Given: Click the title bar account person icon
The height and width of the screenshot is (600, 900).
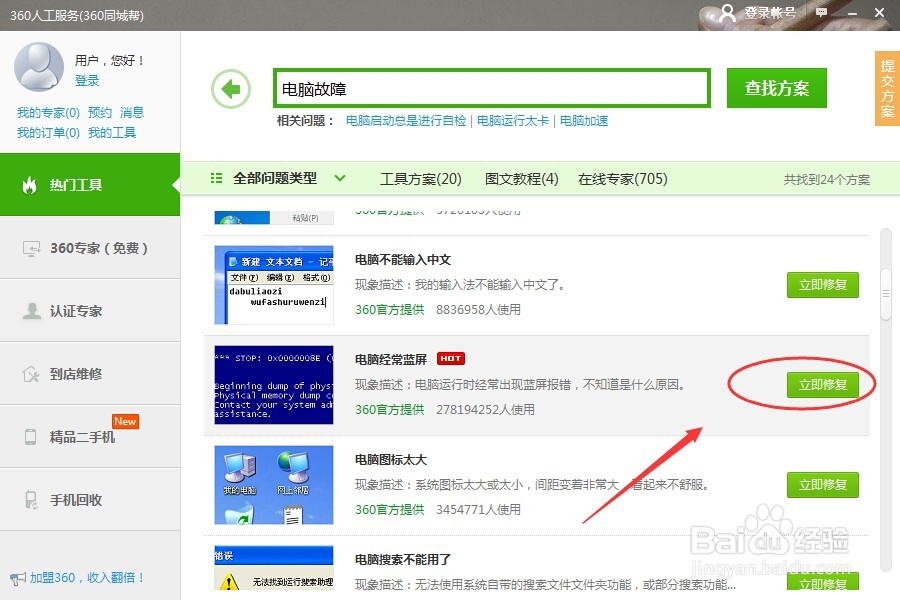Looking at the screenshot, I should tap(727, 13).
